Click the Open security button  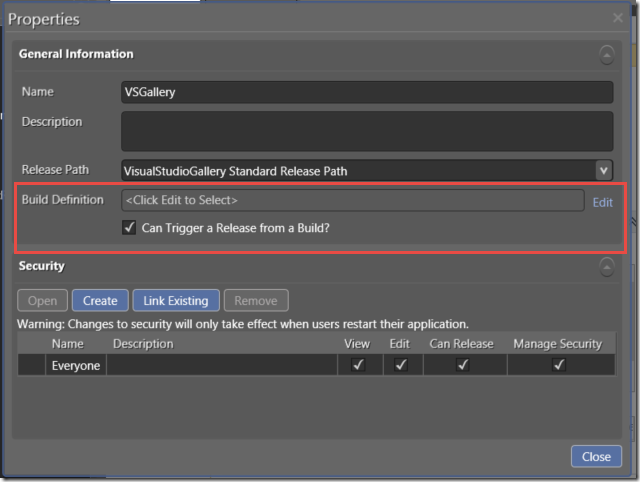pyautogui.click(x=42, y=300)
